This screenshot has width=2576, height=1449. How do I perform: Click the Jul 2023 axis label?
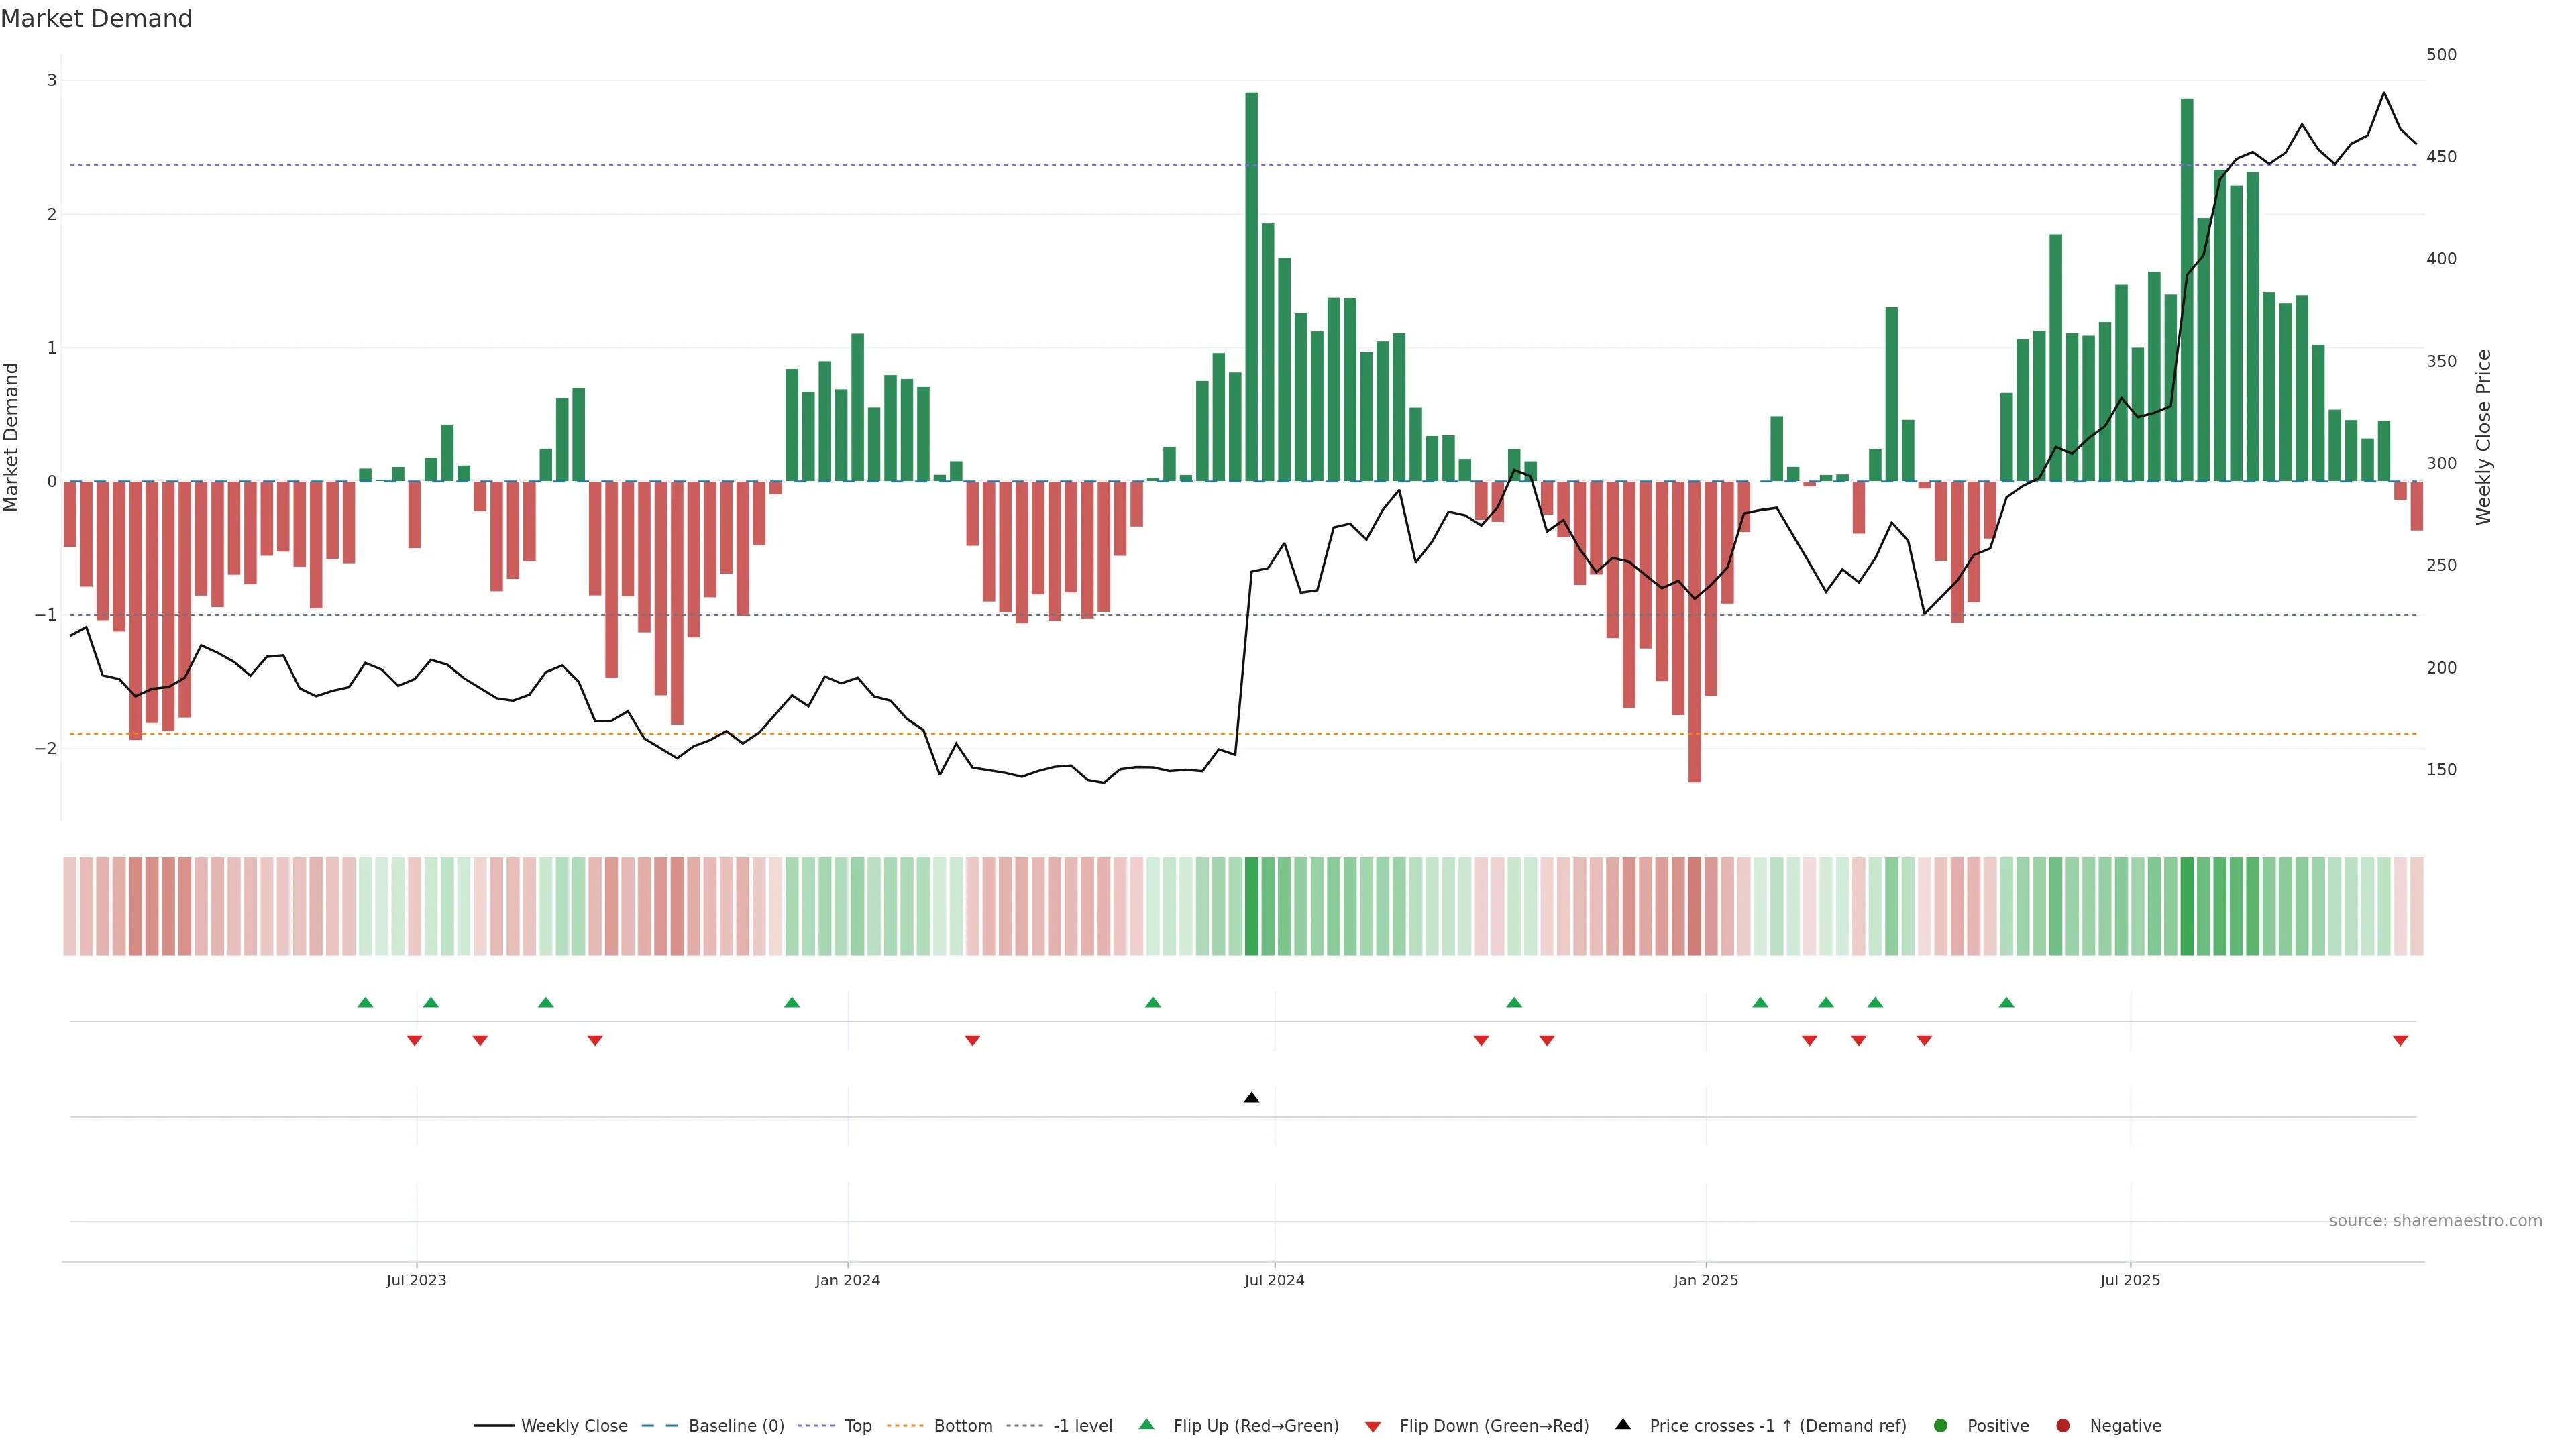click(x=416, y=1280)
